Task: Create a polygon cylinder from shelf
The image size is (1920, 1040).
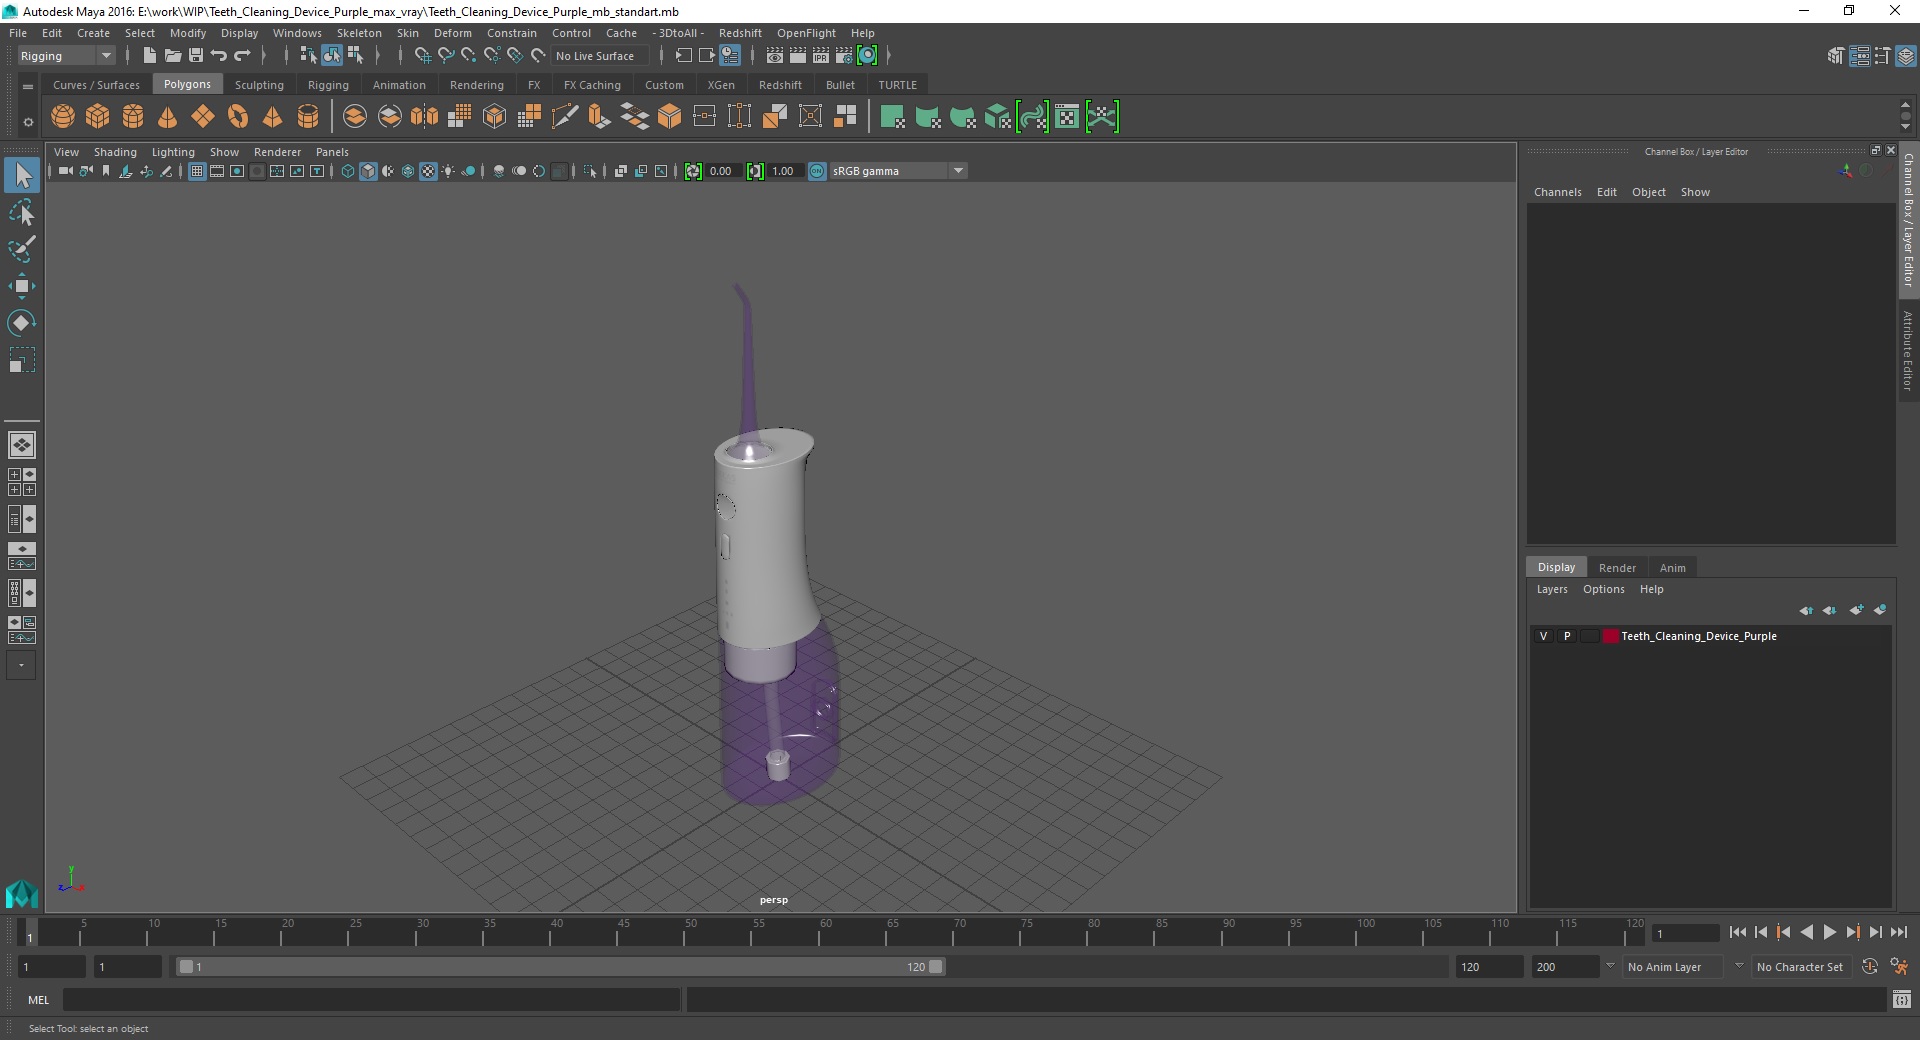Action: [x=133, y=117]
